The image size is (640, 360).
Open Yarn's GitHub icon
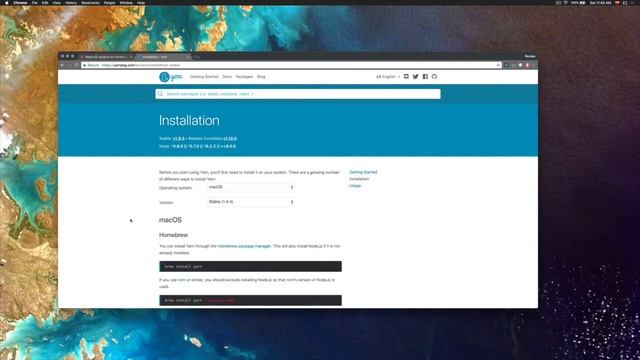pyautogui.click(x=434, y=76)
